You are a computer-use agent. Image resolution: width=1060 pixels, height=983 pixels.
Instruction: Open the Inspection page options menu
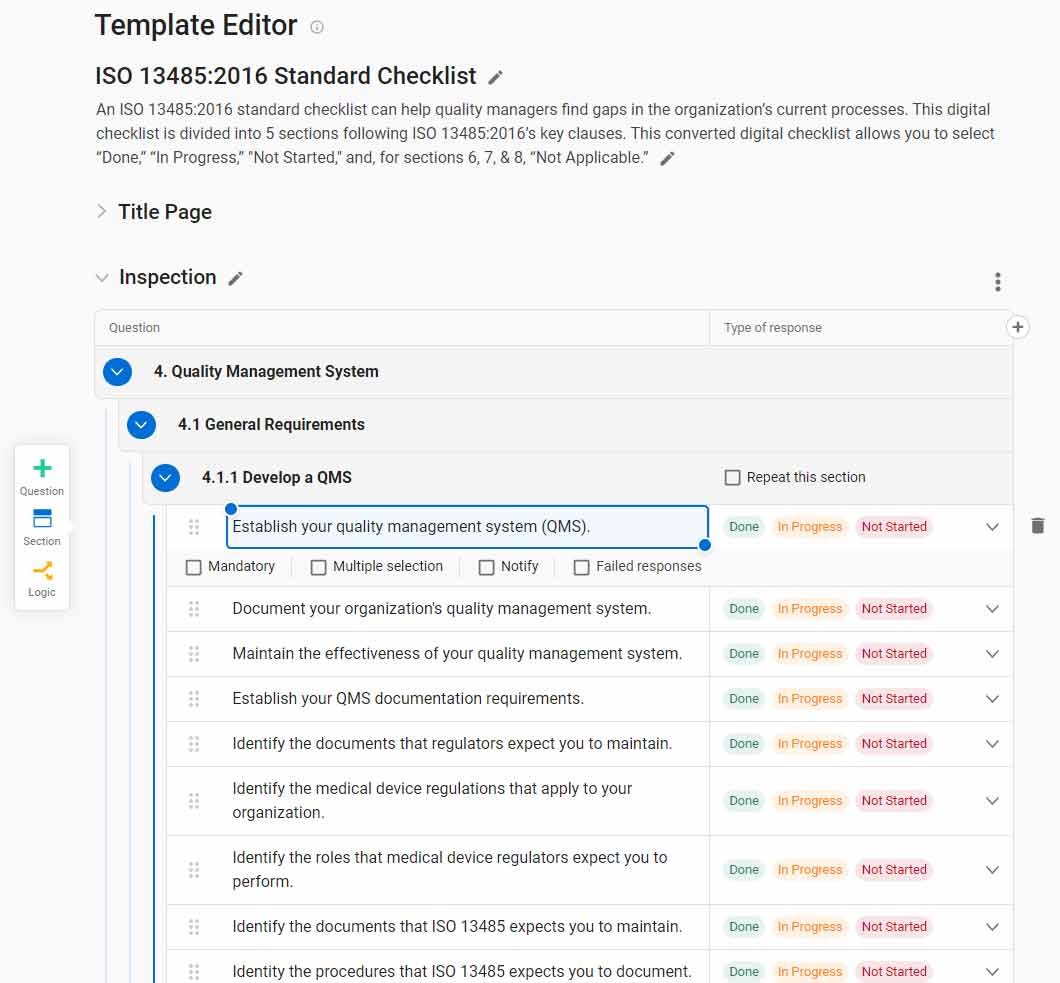(997, 281)
